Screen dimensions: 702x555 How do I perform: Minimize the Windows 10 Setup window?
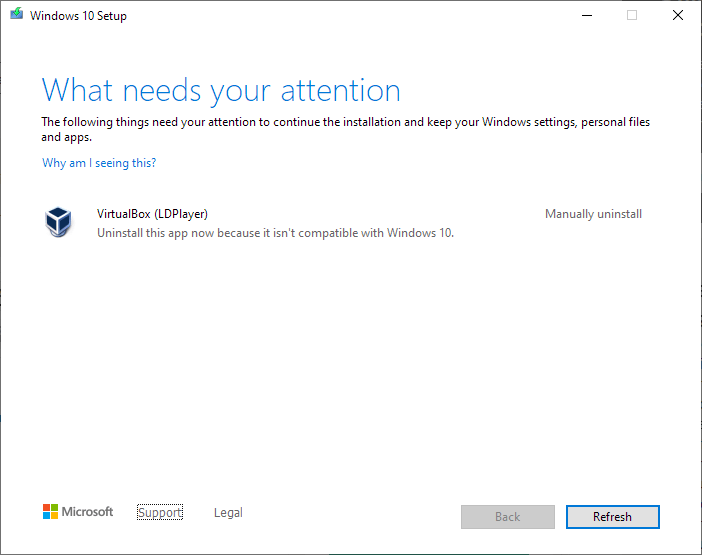click(x=586, y=15)
